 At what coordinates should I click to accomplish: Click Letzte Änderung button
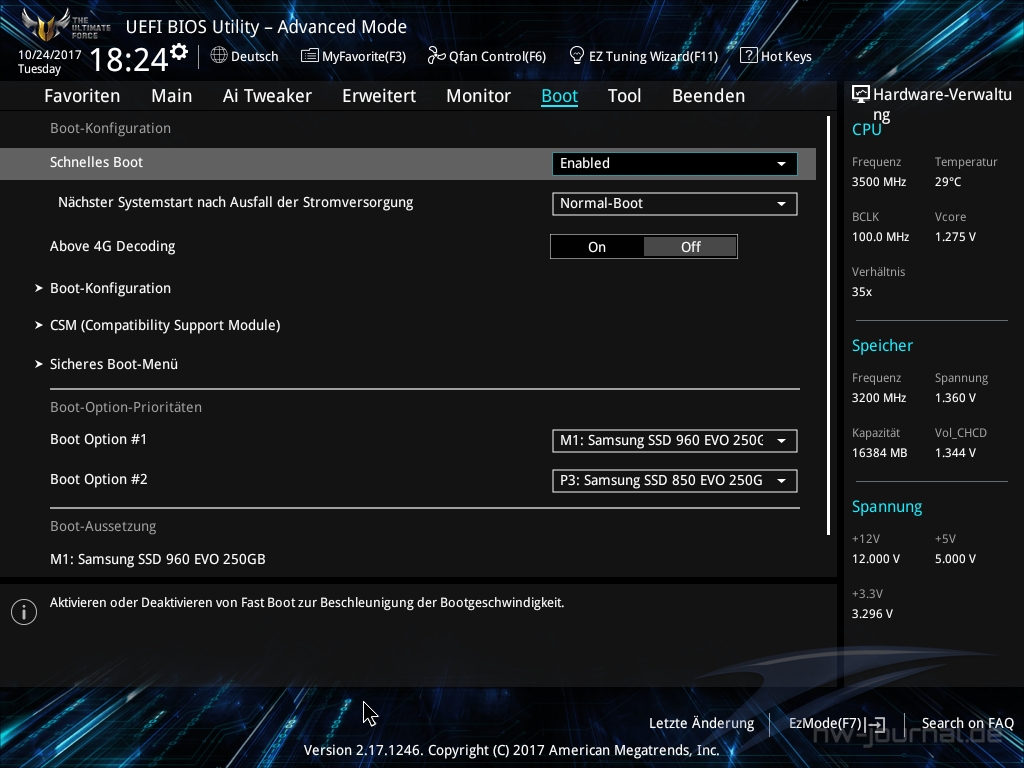coord(701,724)
